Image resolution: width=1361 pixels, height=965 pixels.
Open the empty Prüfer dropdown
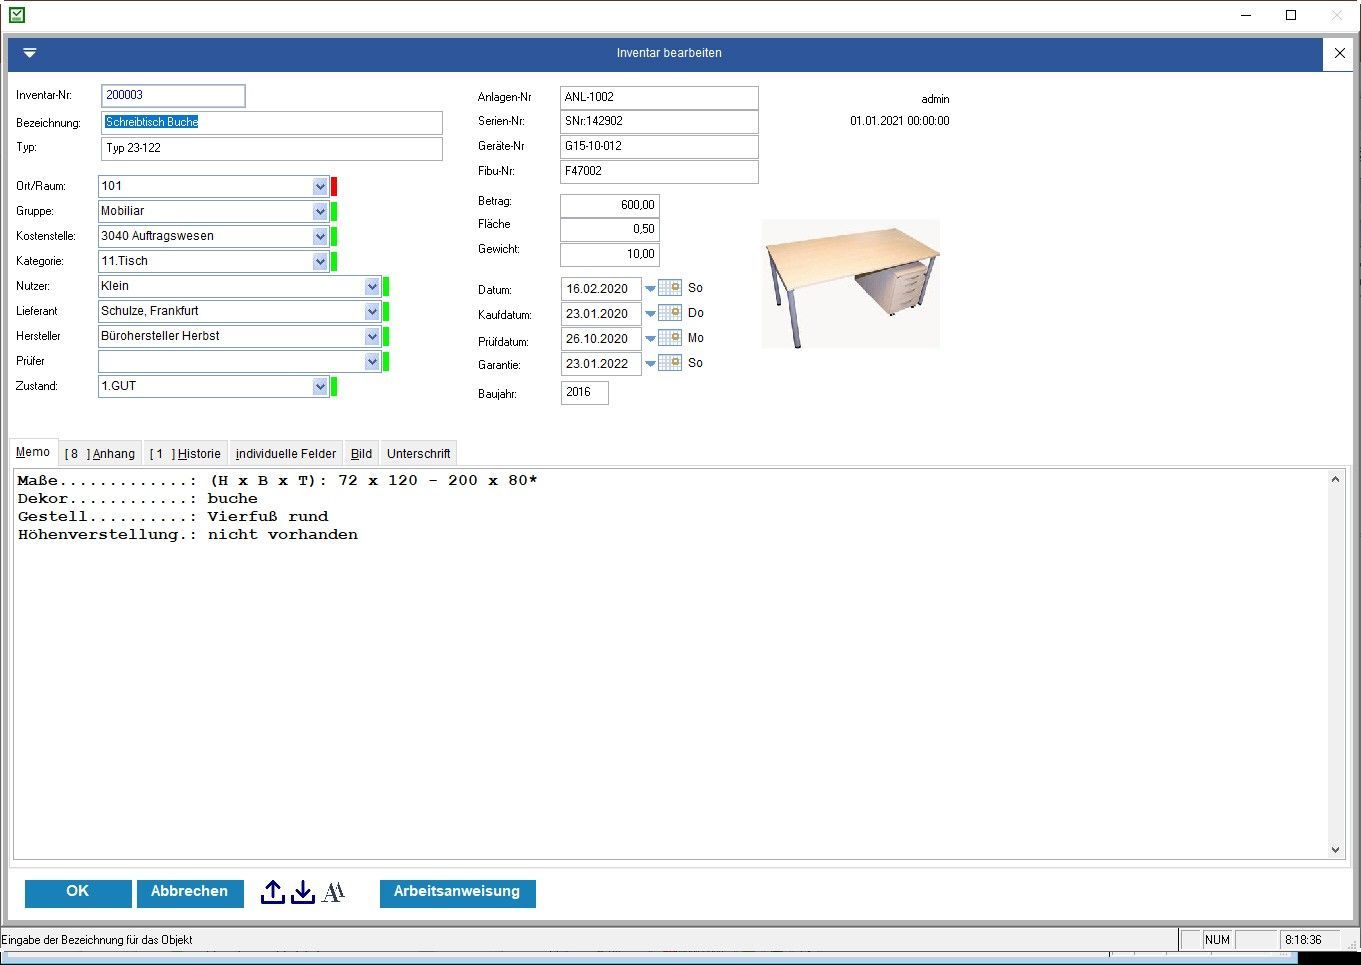point(372,361)
